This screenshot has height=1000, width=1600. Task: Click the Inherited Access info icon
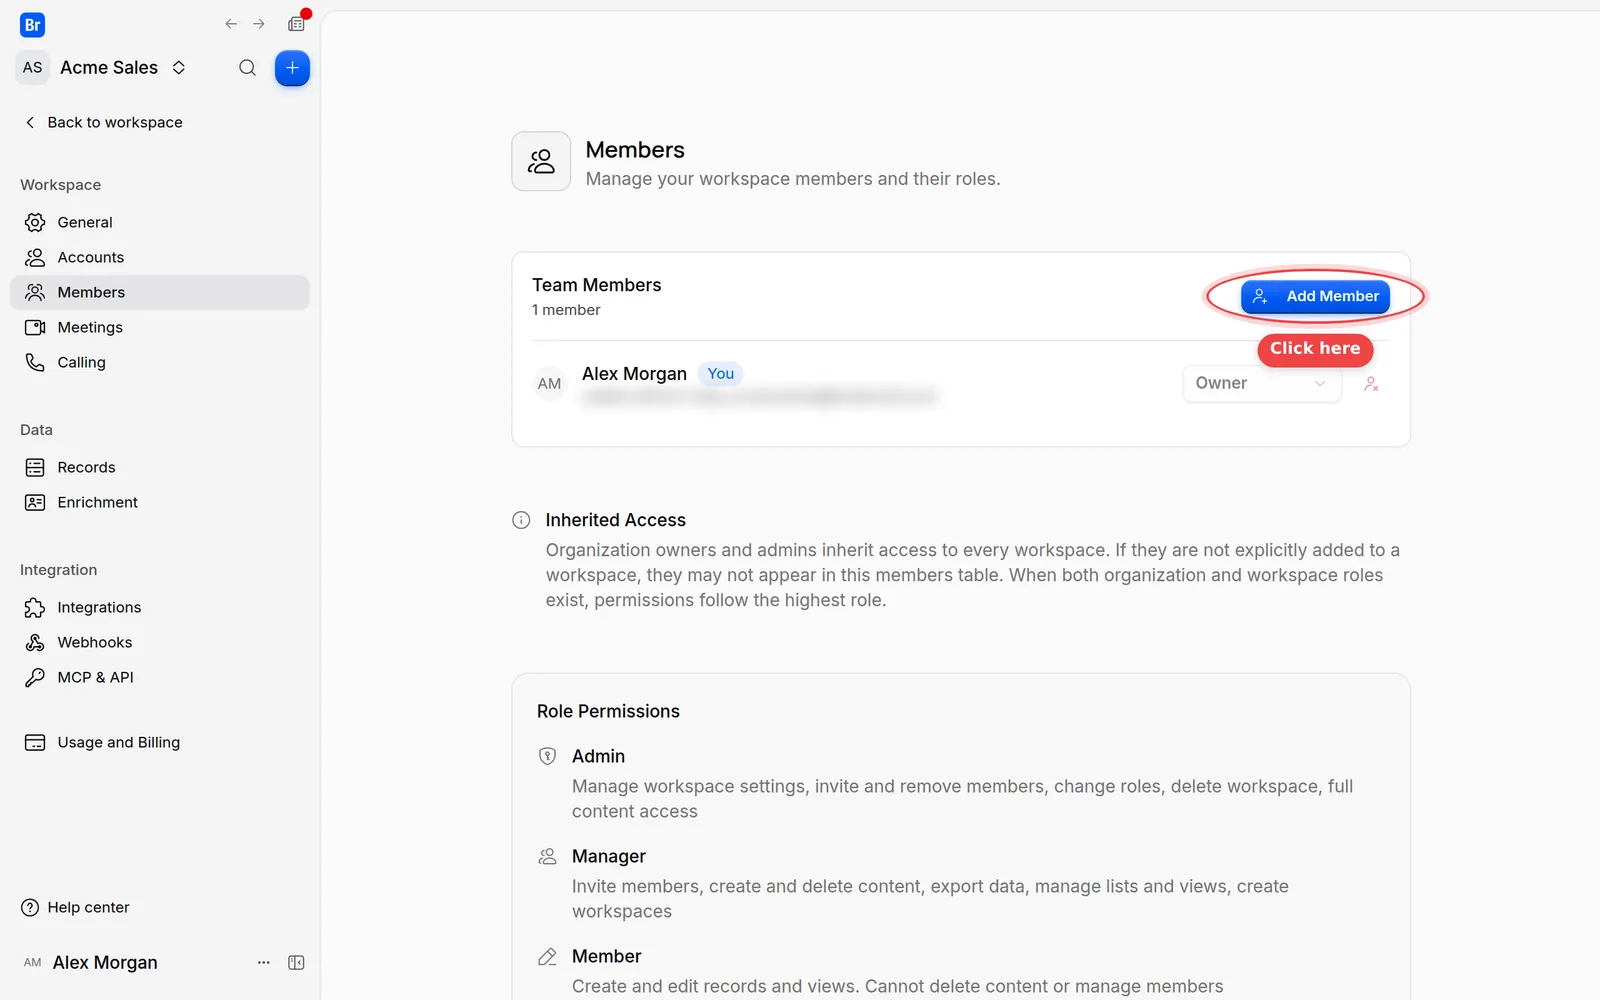pyautogui.click(x=521, y=520)
